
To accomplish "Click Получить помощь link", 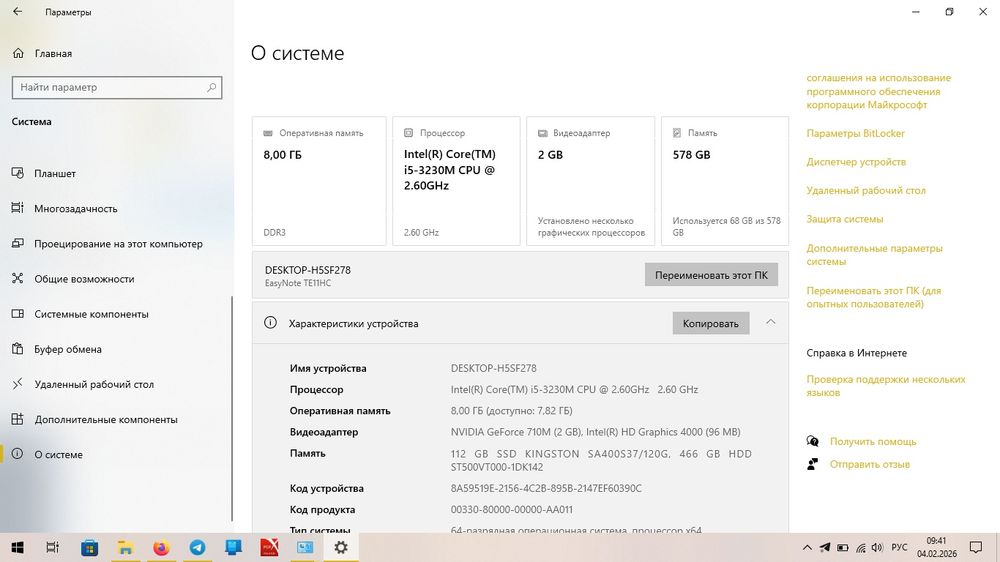I will point(872,441).
